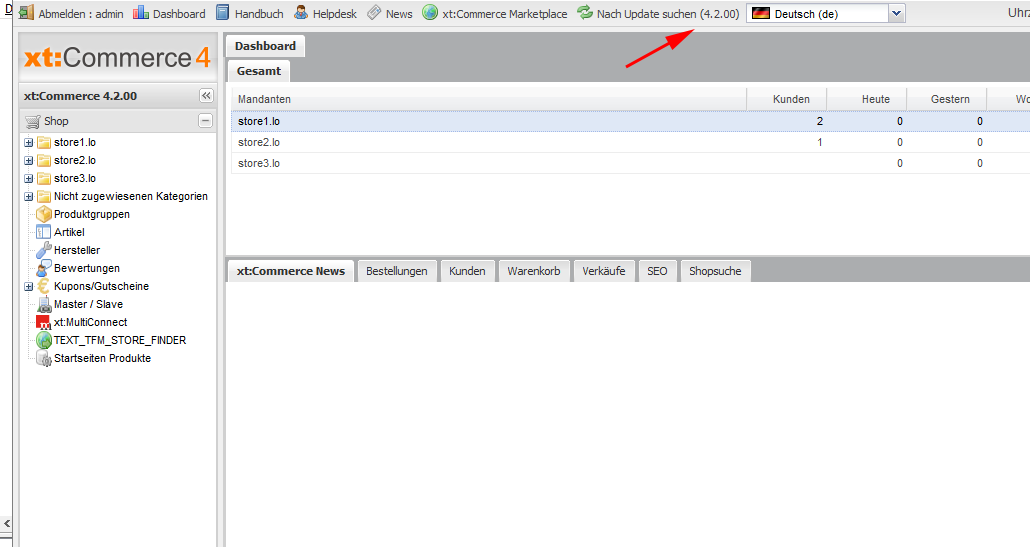Image resolution: width=1030 pixels, height=547 pixels.
Task: Click the Abmelden logout door icon
Action: click(x=26, y=12)
